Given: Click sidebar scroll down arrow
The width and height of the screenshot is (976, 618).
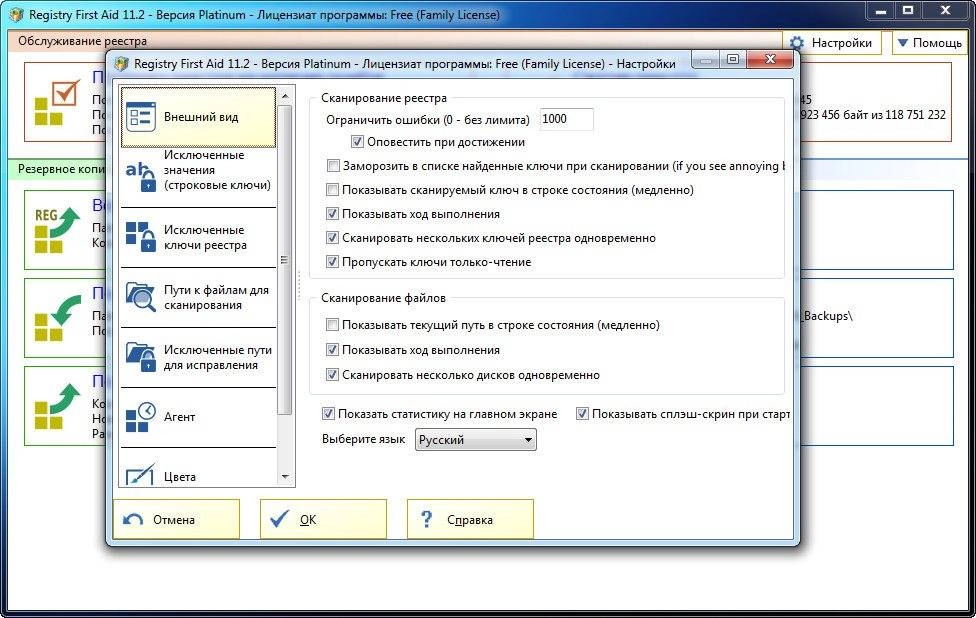Looking at the screenshot, I should 285,477.
